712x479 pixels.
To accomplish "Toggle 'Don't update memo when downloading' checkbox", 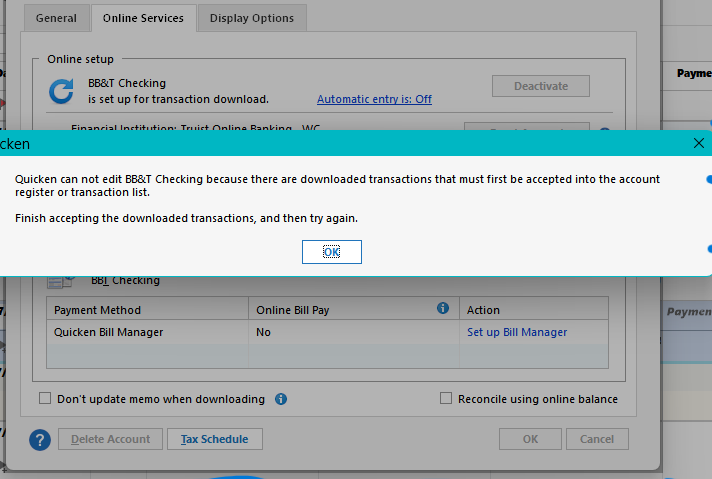I will pyautogui.click(x=45, y=398).
